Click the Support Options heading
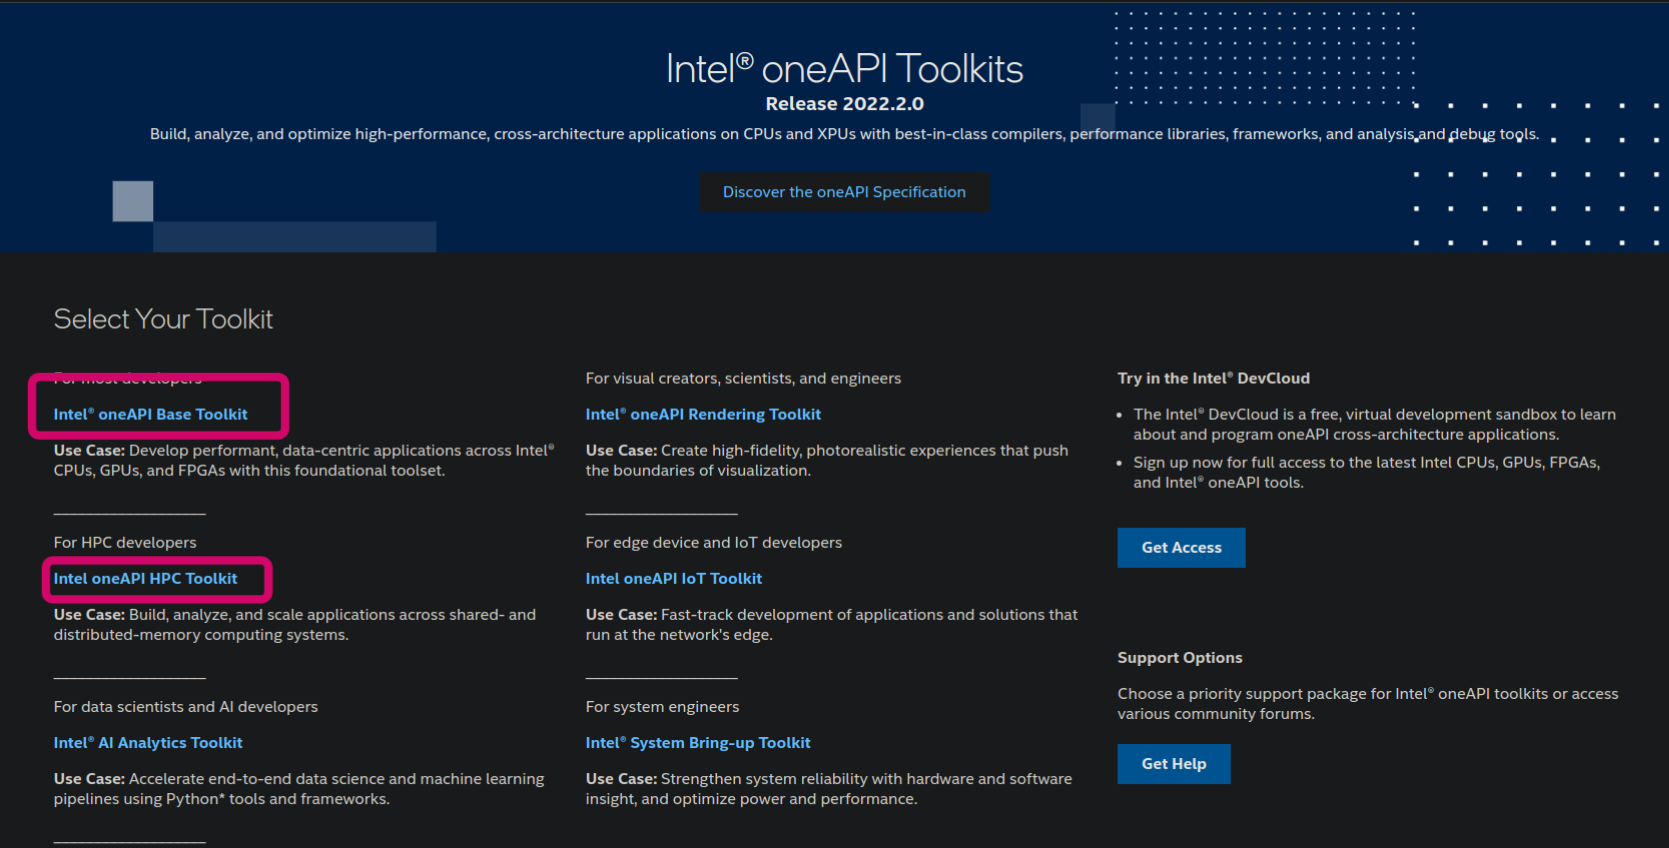This screenshot has height=848, width=1669. [1179, 658]
